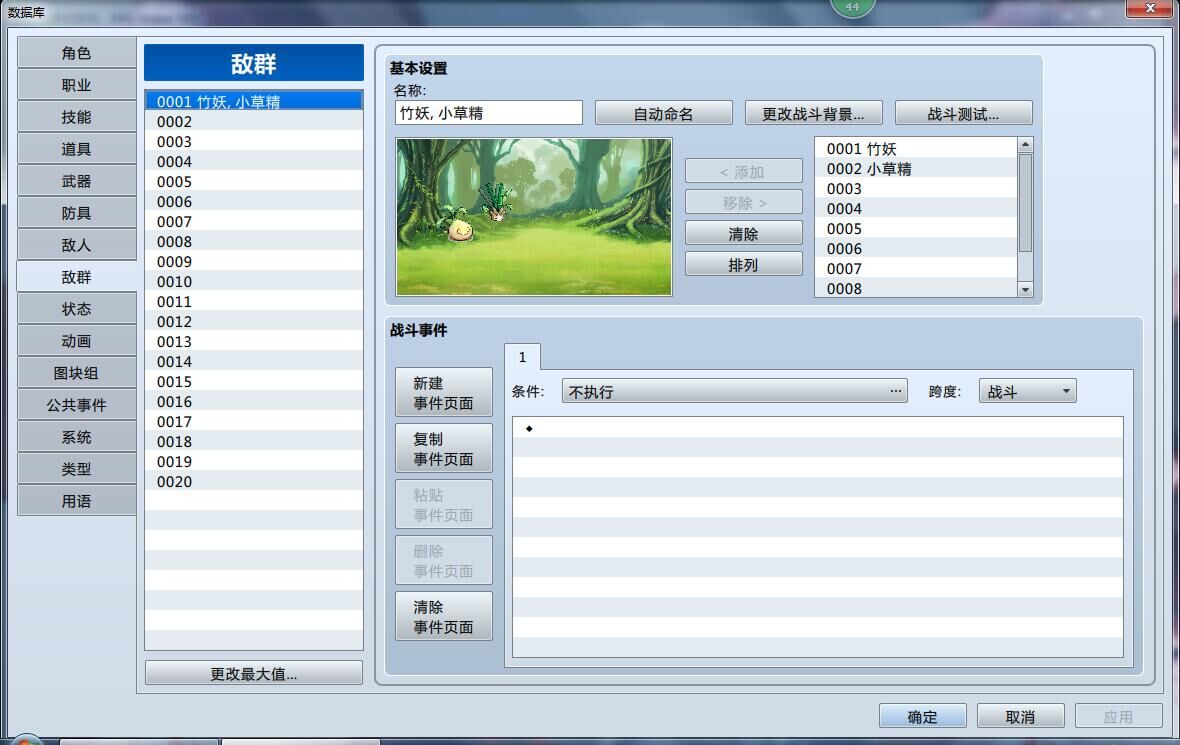The height and width of the screenshot is (745, 1180).
Task: Go to the 道具 tab
Action: point(76,149)
